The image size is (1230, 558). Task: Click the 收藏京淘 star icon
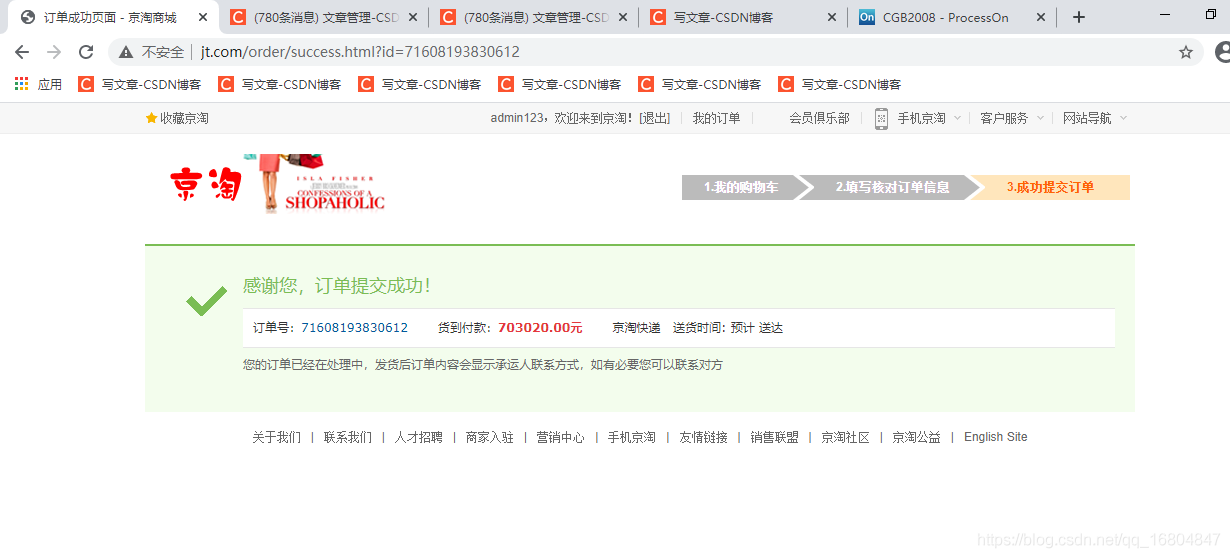[x=152, y=118]
